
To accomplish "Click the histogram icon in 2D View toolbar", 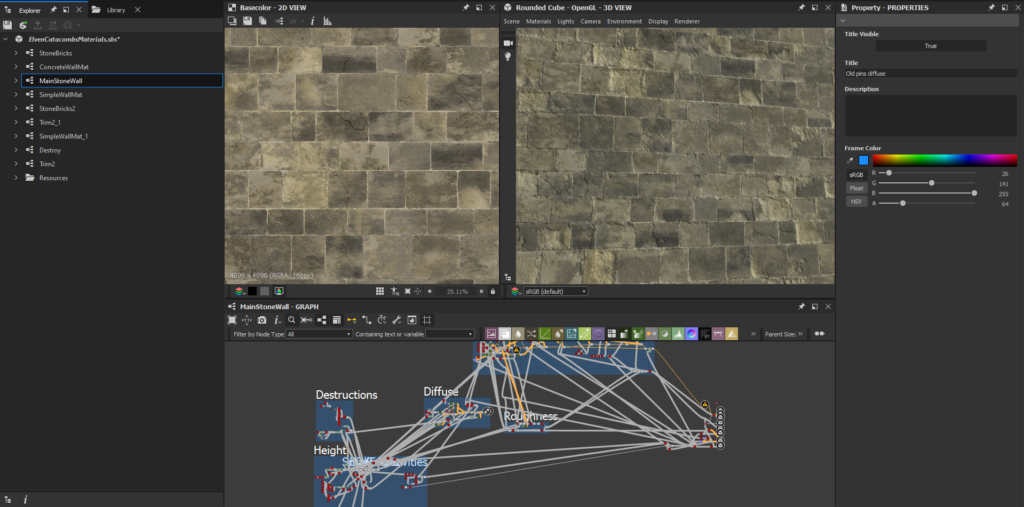I will click(x=327, y=20).
